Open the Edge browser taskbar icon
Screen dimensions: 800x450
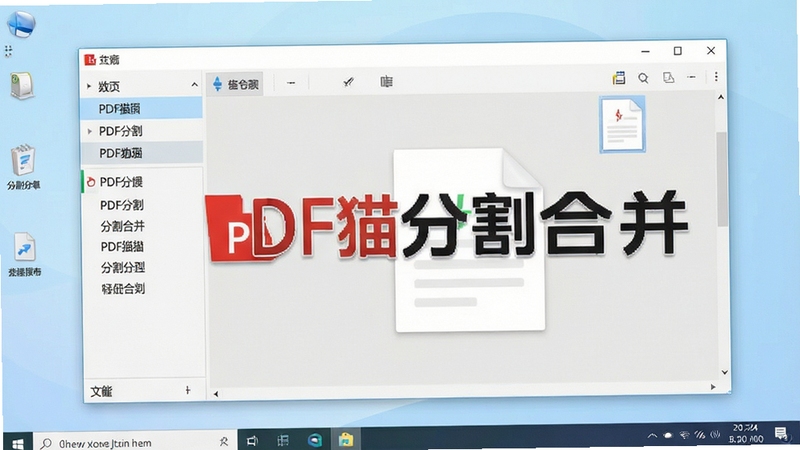(315, 440)
